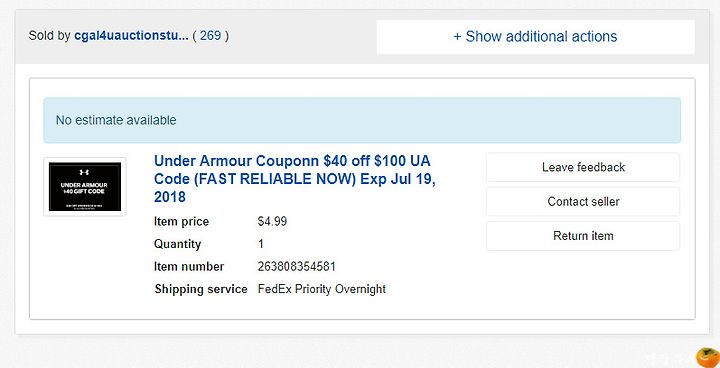
Task: Select the FedEx Priority Overnight shipping text
Action: [x=322, y=289]
